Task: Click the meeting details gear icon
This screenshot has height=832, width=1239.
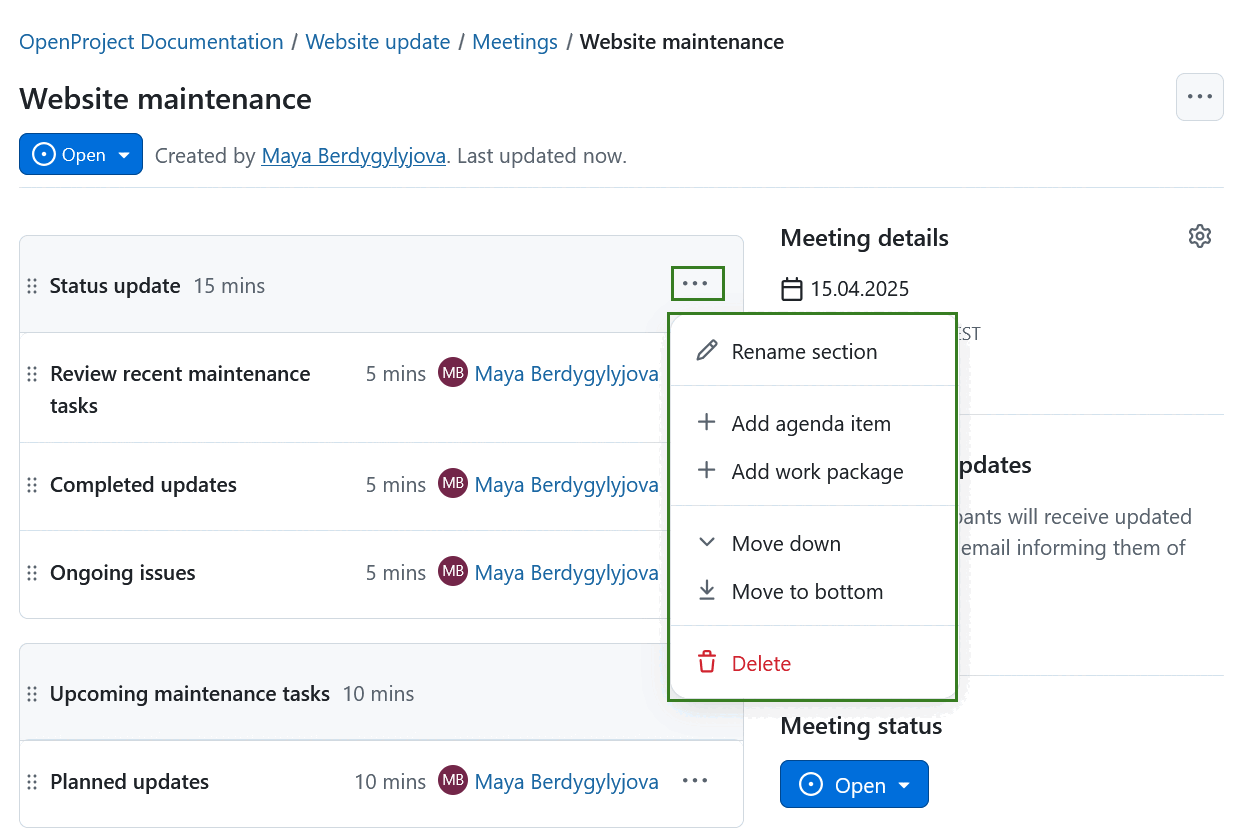Action: tap(1199, 236)
